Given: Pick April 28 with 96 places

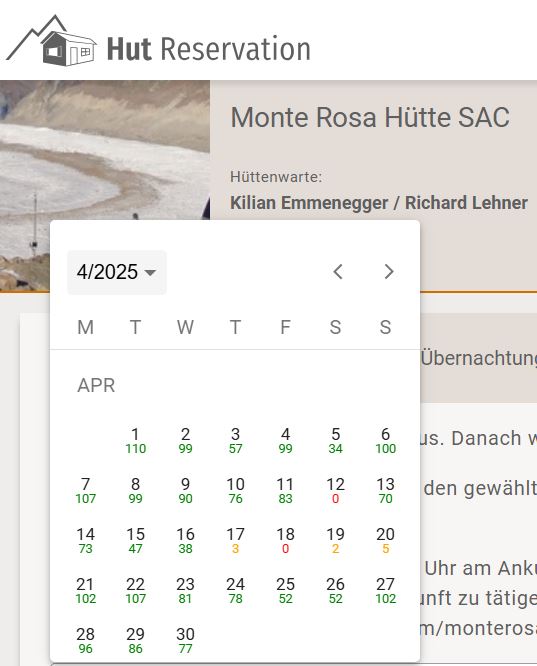Looking at the screenshot, I should [x=85, y=641].
